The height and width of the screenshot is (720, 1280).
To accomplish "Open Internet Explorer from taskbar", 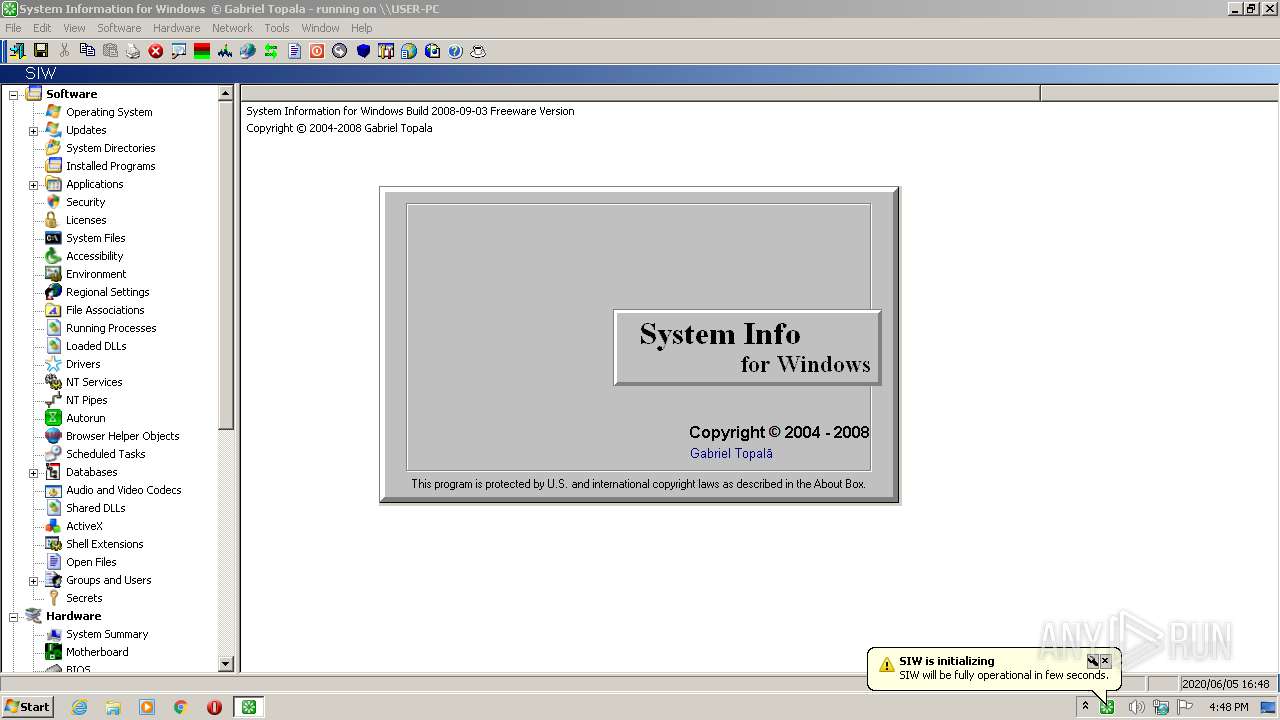I will 80,707.
